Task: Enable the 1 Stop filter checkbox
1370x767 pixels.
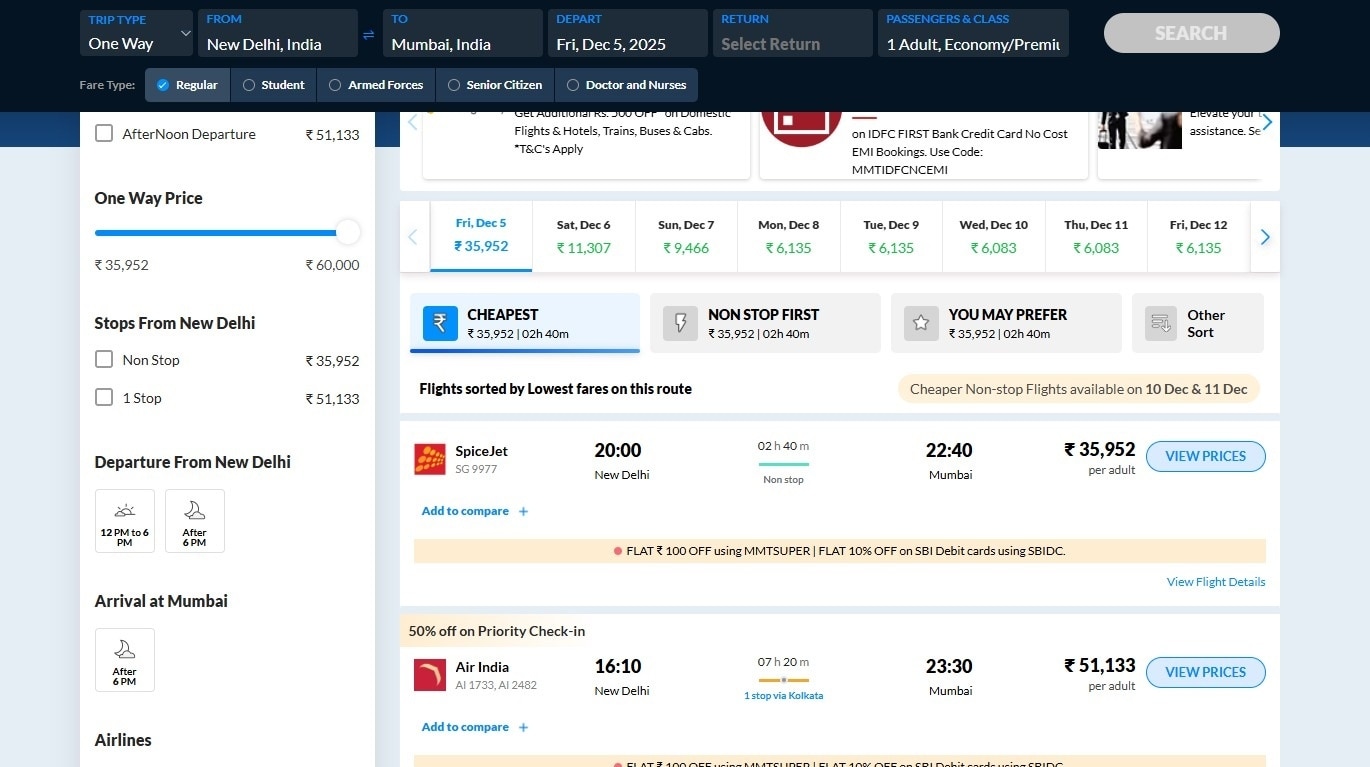Action: 104,397
